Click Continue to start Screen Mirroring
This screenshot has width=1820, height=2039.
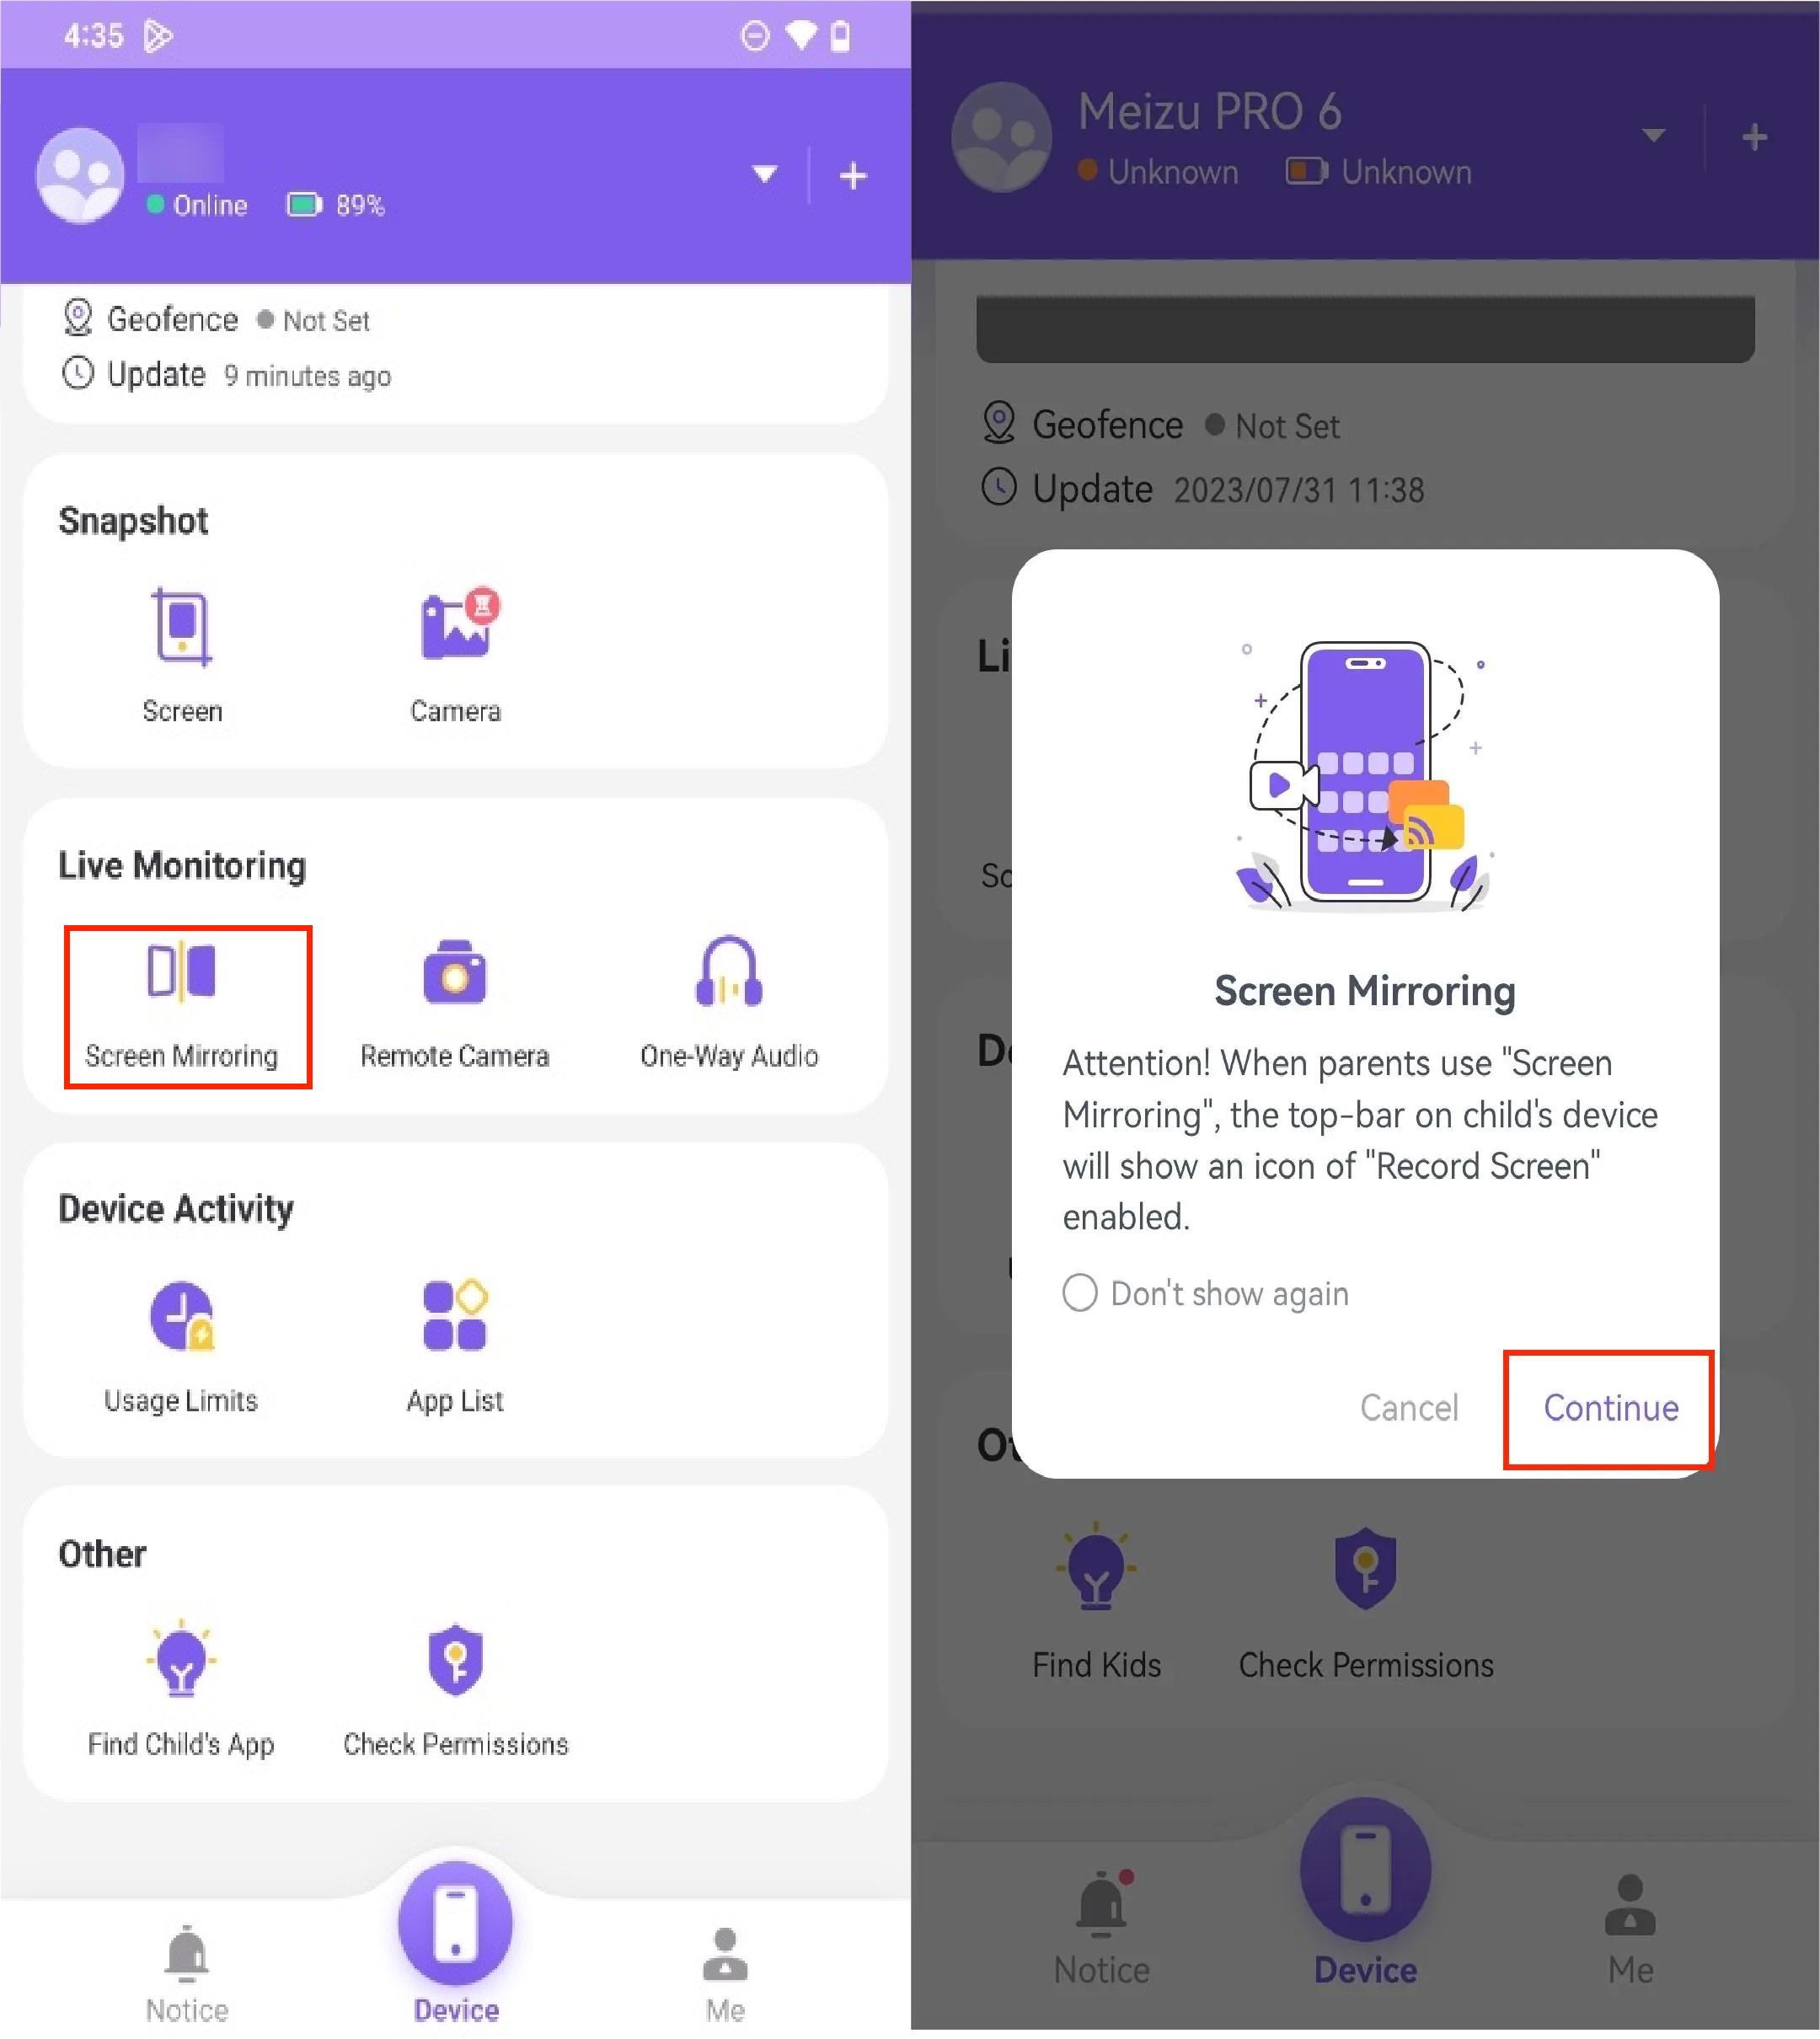pyautogui.click(x=1608, y=1405)
